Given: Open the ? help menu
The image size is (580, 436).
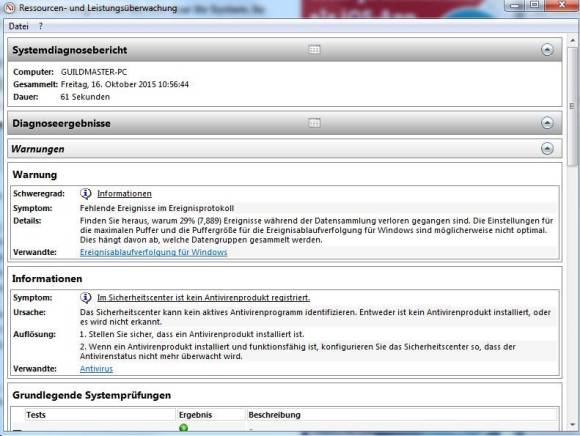Looking at the screenshot, I should tap(41, 26).
